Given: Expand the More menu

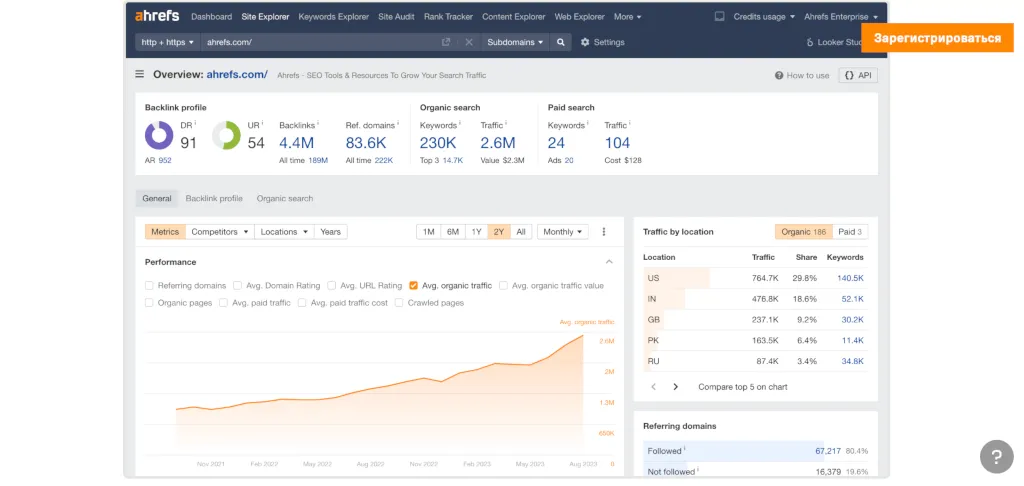Looking at the screenshot, I should 628,16.
